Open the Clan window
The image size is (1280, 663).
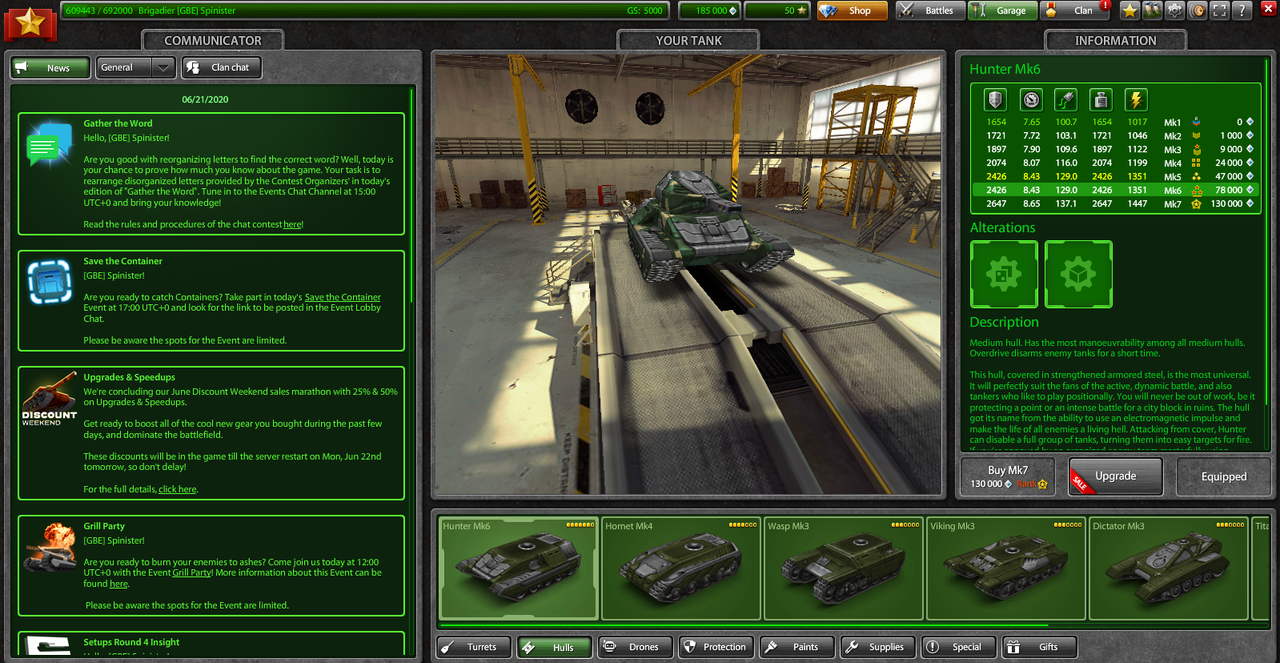tap(1074, 10)
